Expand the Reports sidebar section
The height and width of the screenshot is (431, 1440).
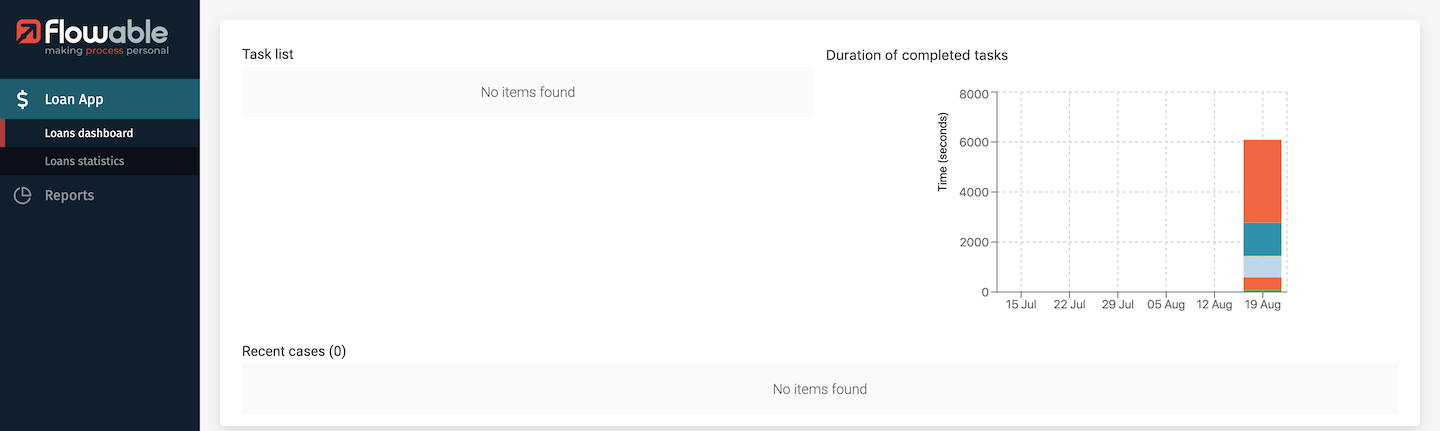[x=69, y=196]
